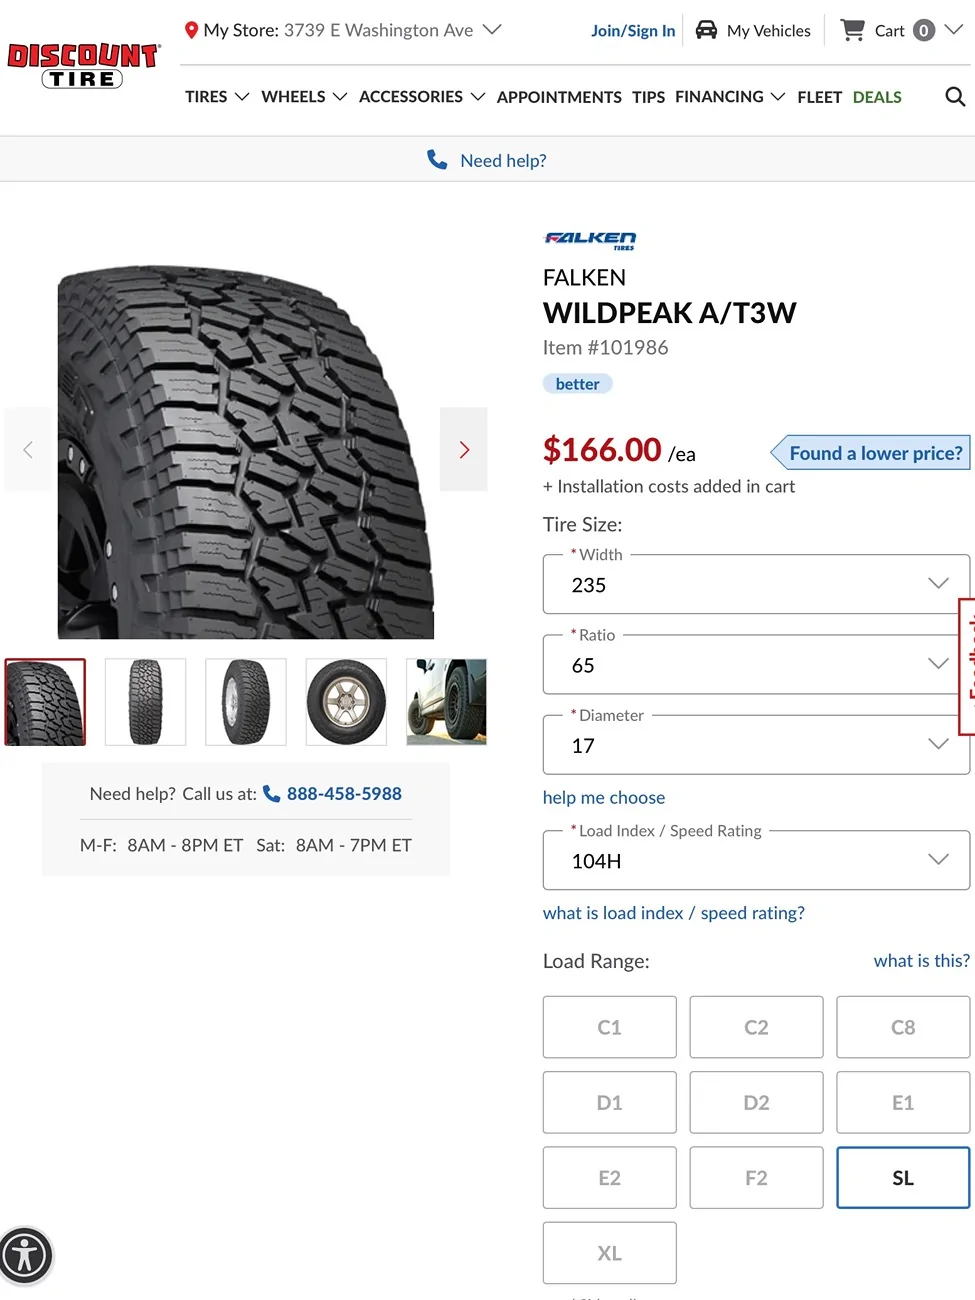
Task: Open the Width dropdown showing 235
Action: 756,584
